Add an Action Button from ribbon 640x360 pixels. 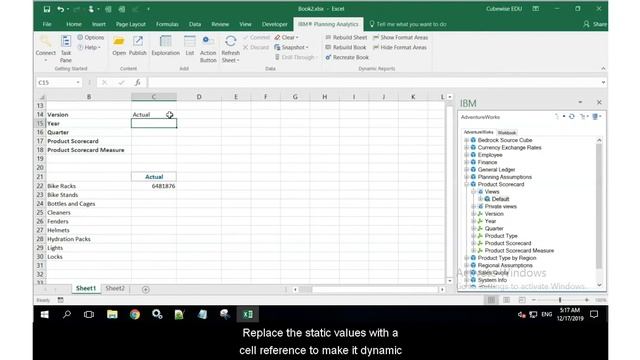click(x=208, y=49)
